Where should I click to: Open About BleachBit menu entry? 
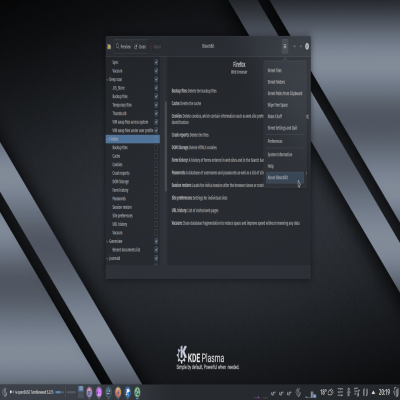[285, 178]
